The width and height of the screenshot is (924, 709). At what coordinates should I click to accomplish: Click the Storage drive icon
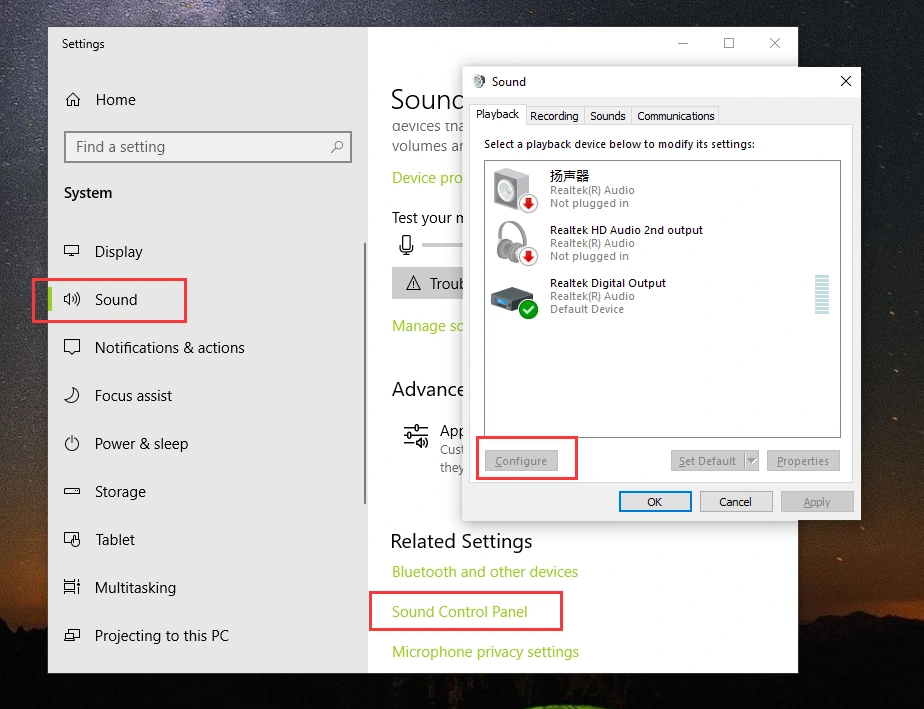[72, 491]
